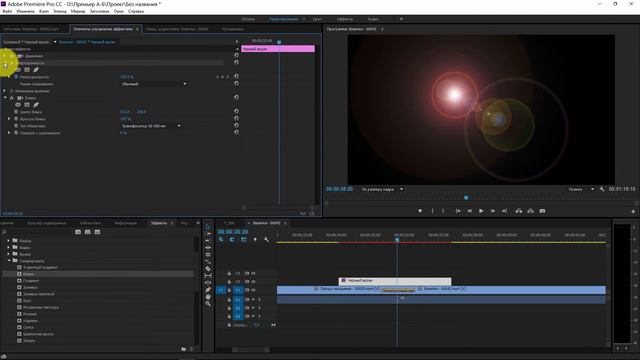Image resolution: width=640 pixels, height=360 pixels.
Task: Click the pen mask icon under Непрозрачность
Action: (36, 70)
